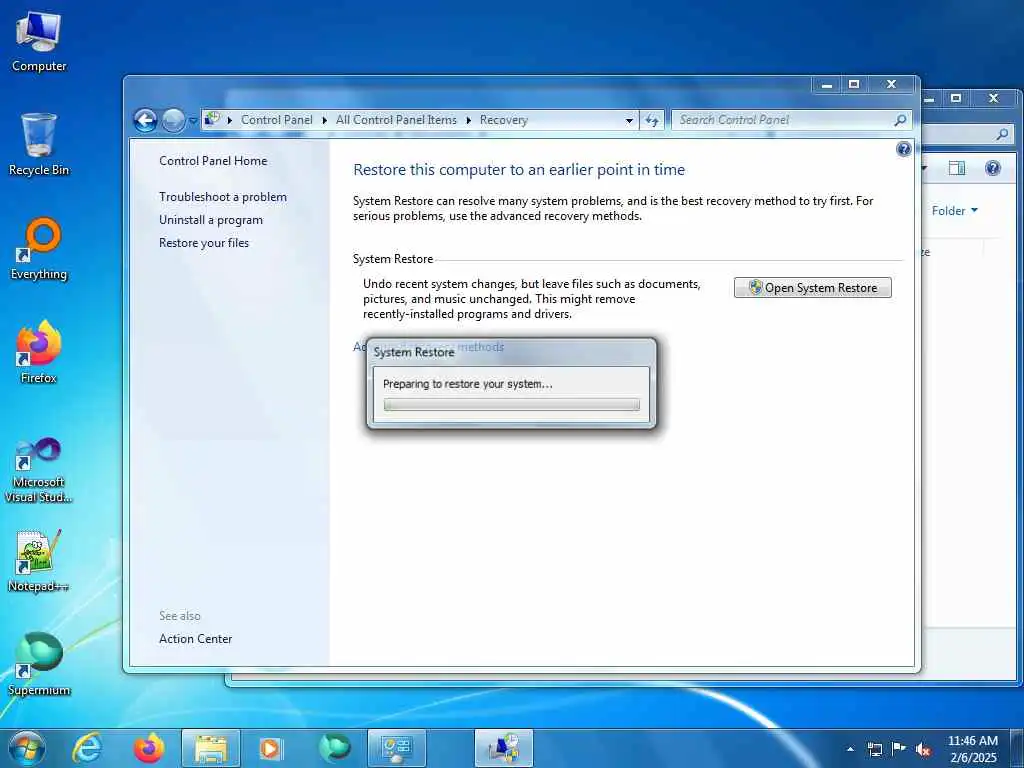The width and height of the screenshot is (1024, 768).
Task: Launch Internet Explorer from the taskbar
Action: [x=87, y=748]
